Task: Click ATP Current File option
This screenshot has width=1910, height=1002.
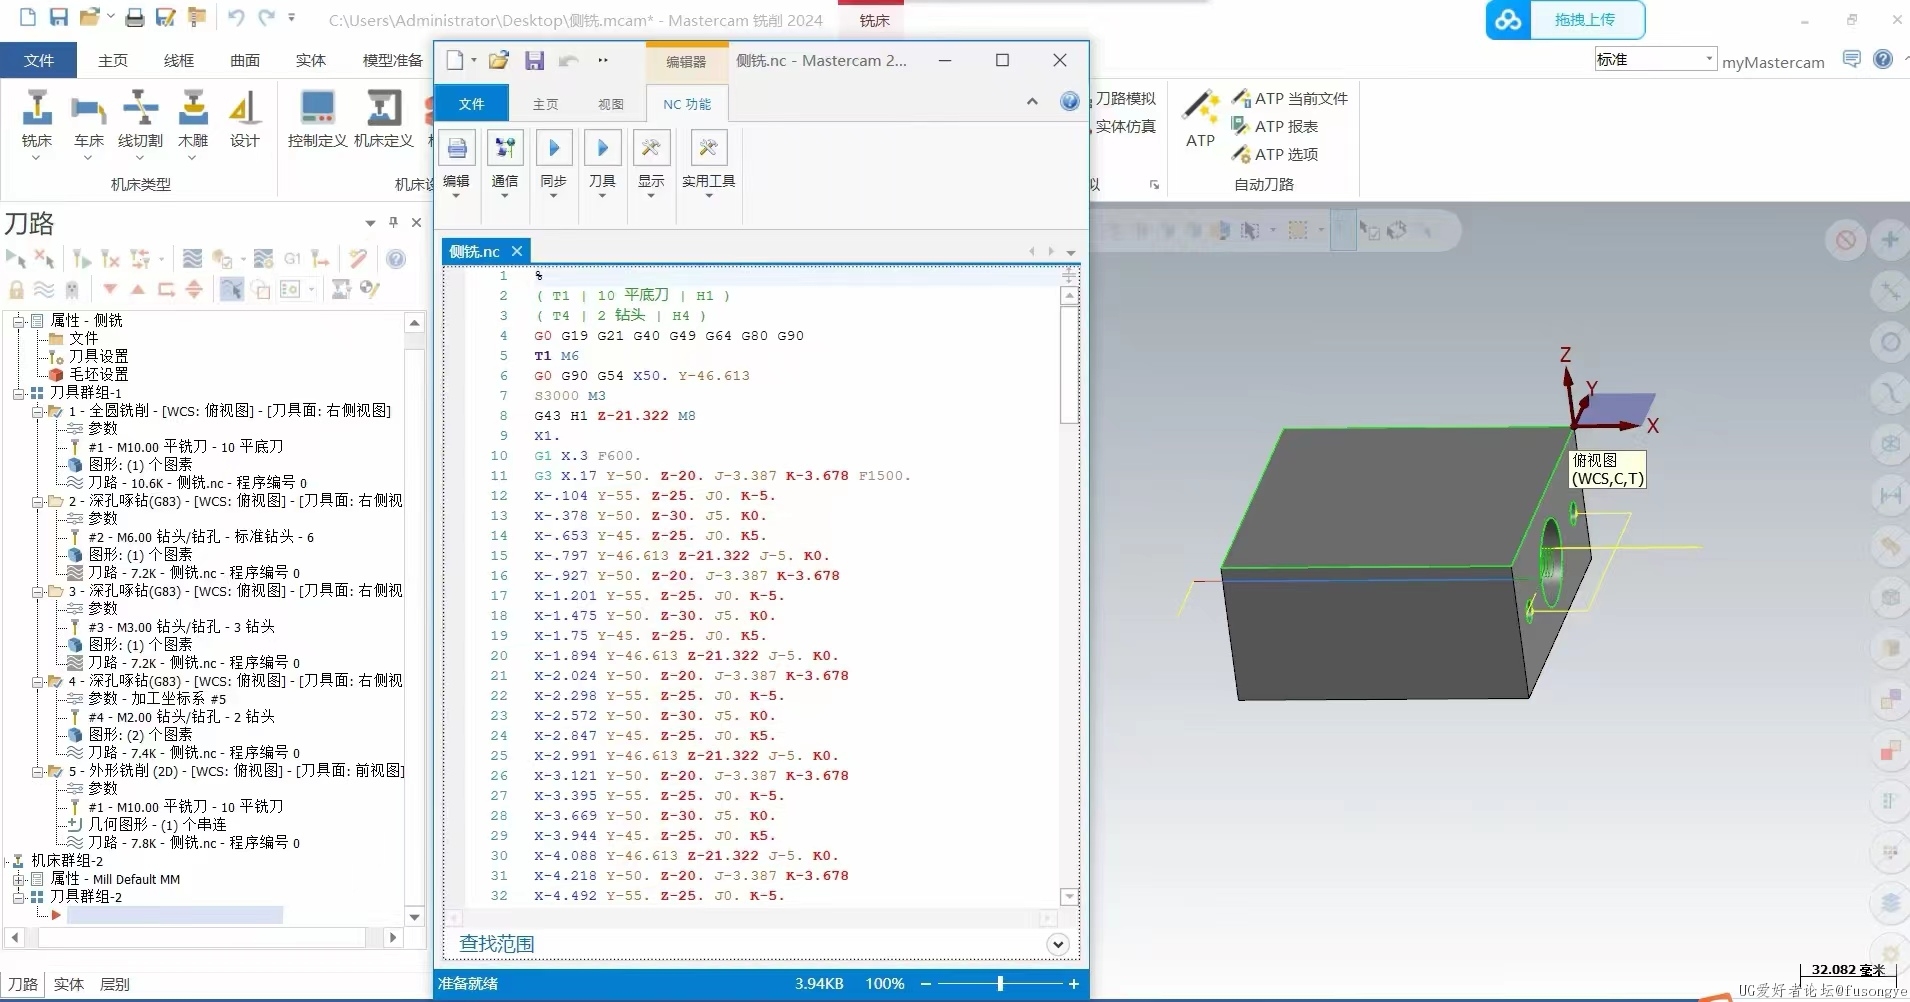Action: (x=1289, y=98)
